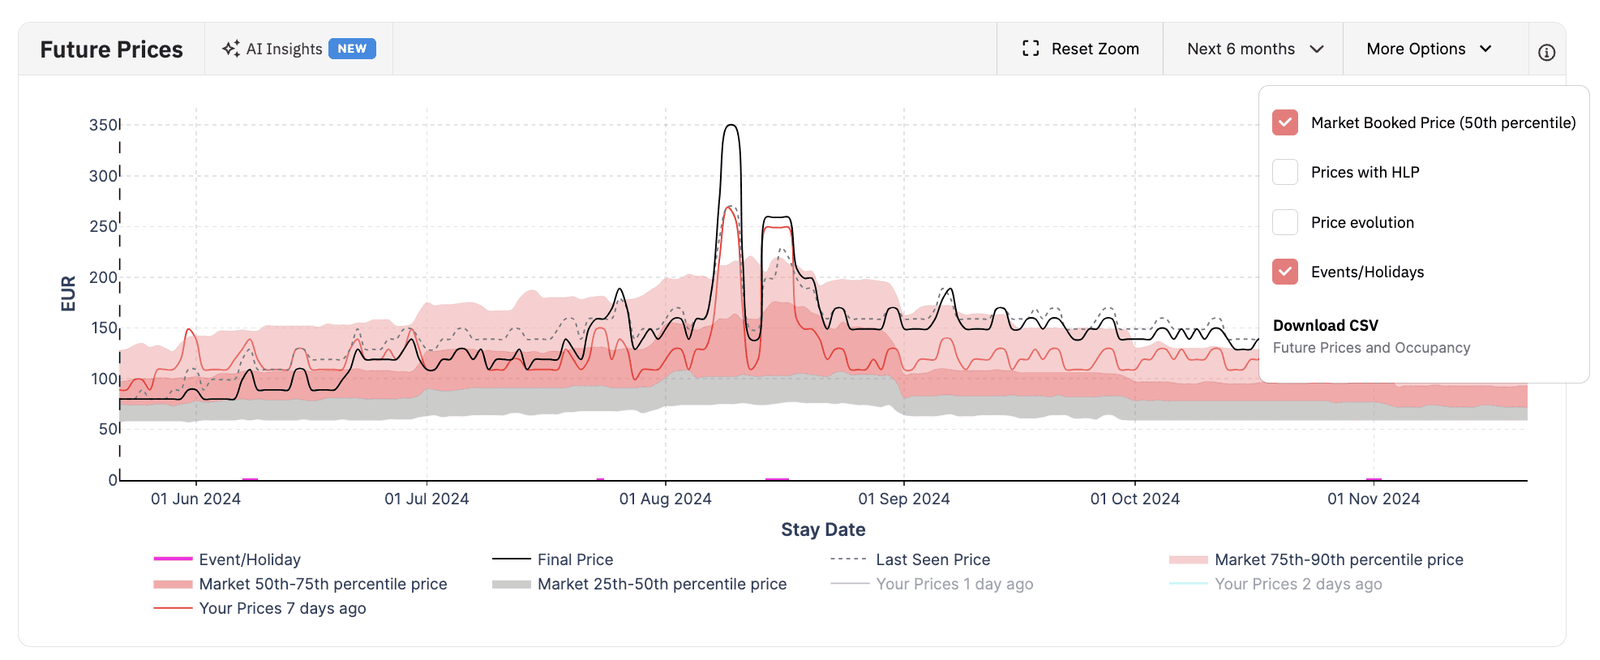Toggle Your Prices 7 days ago legend
1600x660 pixels.
(x=260, y=608)
